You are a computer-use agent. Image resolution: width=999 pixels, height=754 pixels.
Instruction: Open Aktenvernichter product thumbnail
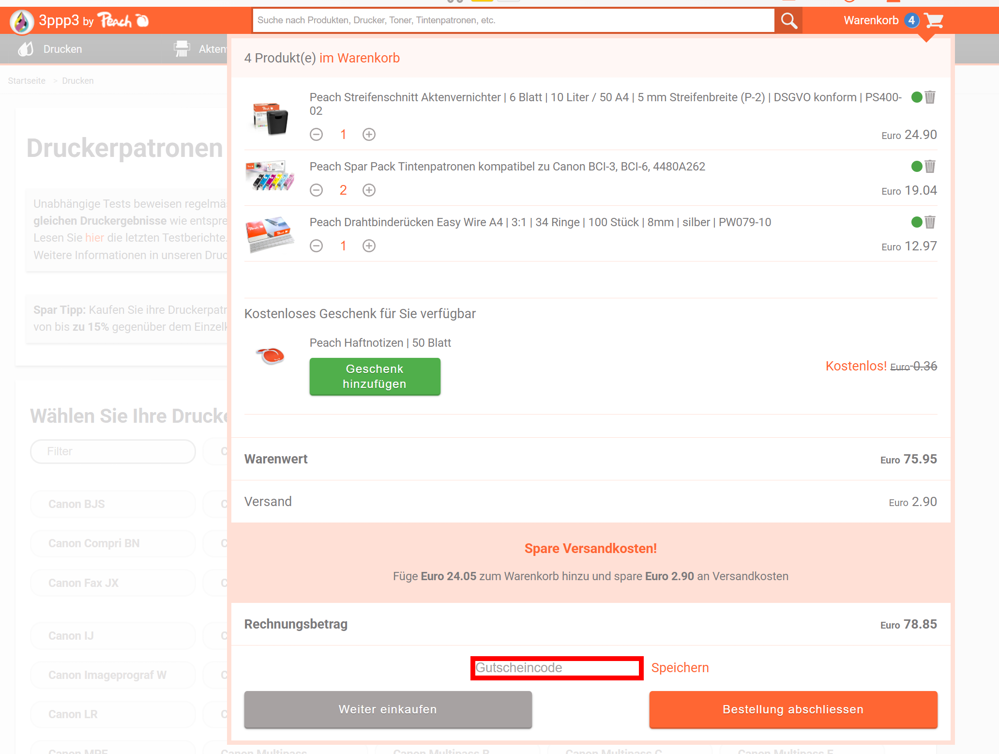(x=270, y=117)
